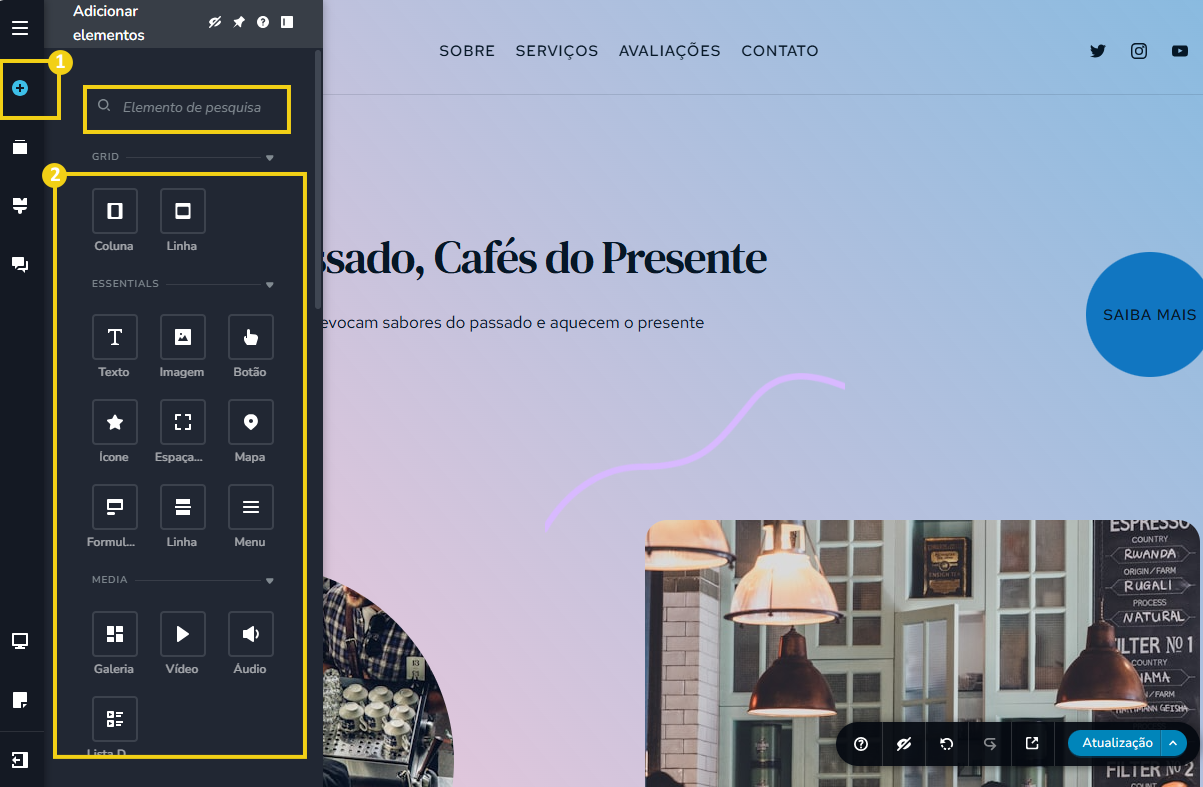Insert a Galeria element
The image size is (1203, 787).
(114, 633)
